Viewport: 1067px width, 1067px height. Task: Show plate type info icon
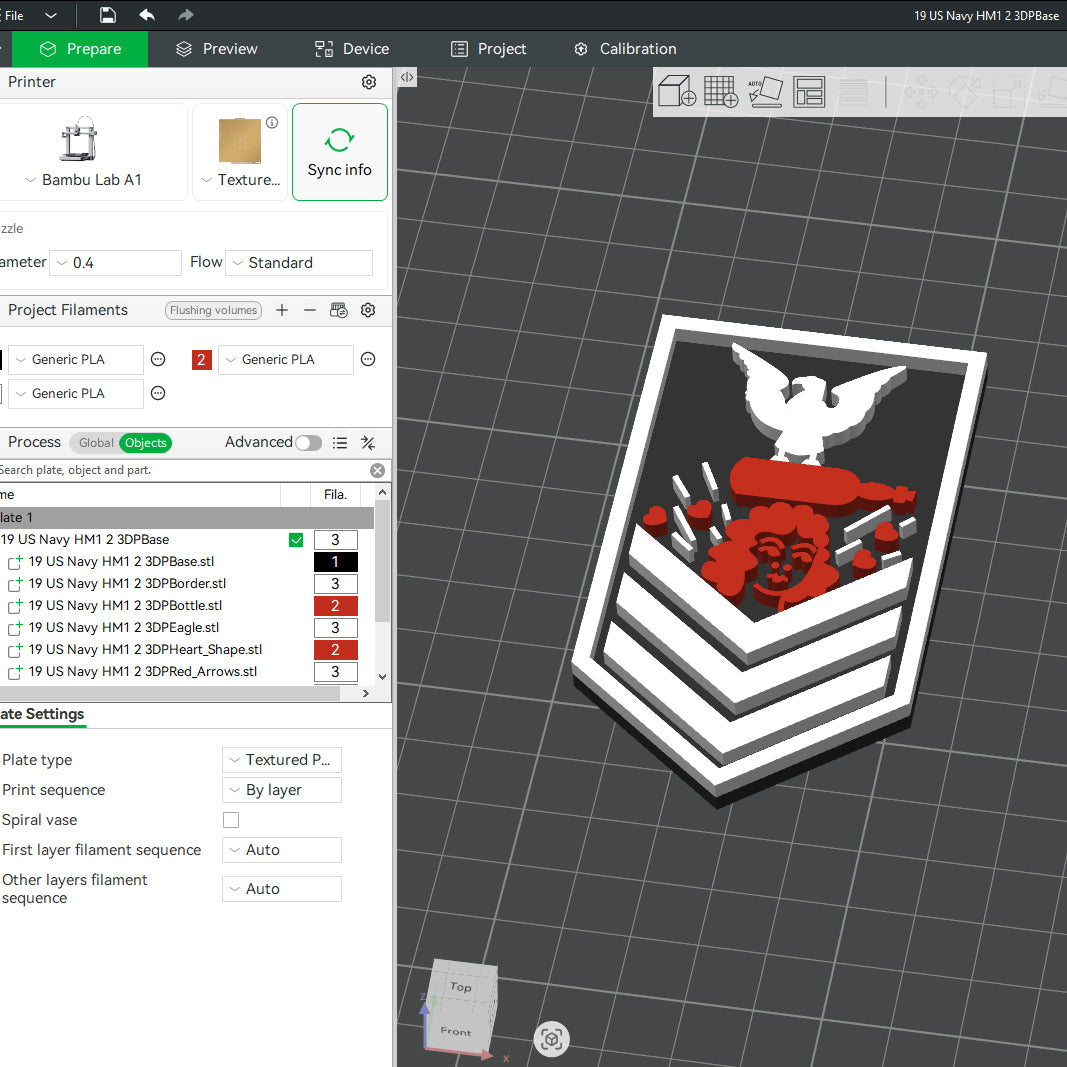[272, 122]
